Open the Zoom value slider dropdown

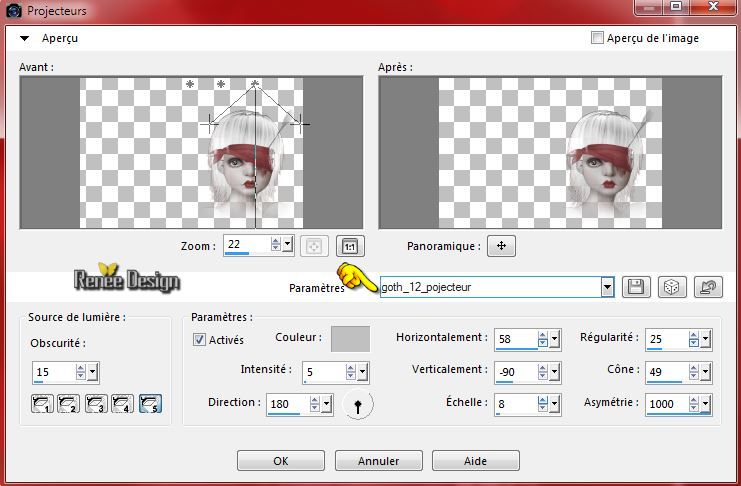288,245
